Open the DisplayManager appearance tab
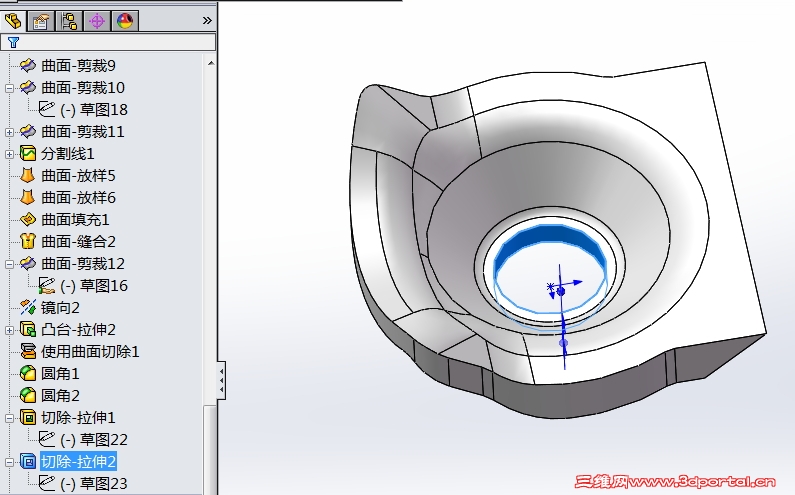Viewport: 795px width, 495px height. [125, 21]
